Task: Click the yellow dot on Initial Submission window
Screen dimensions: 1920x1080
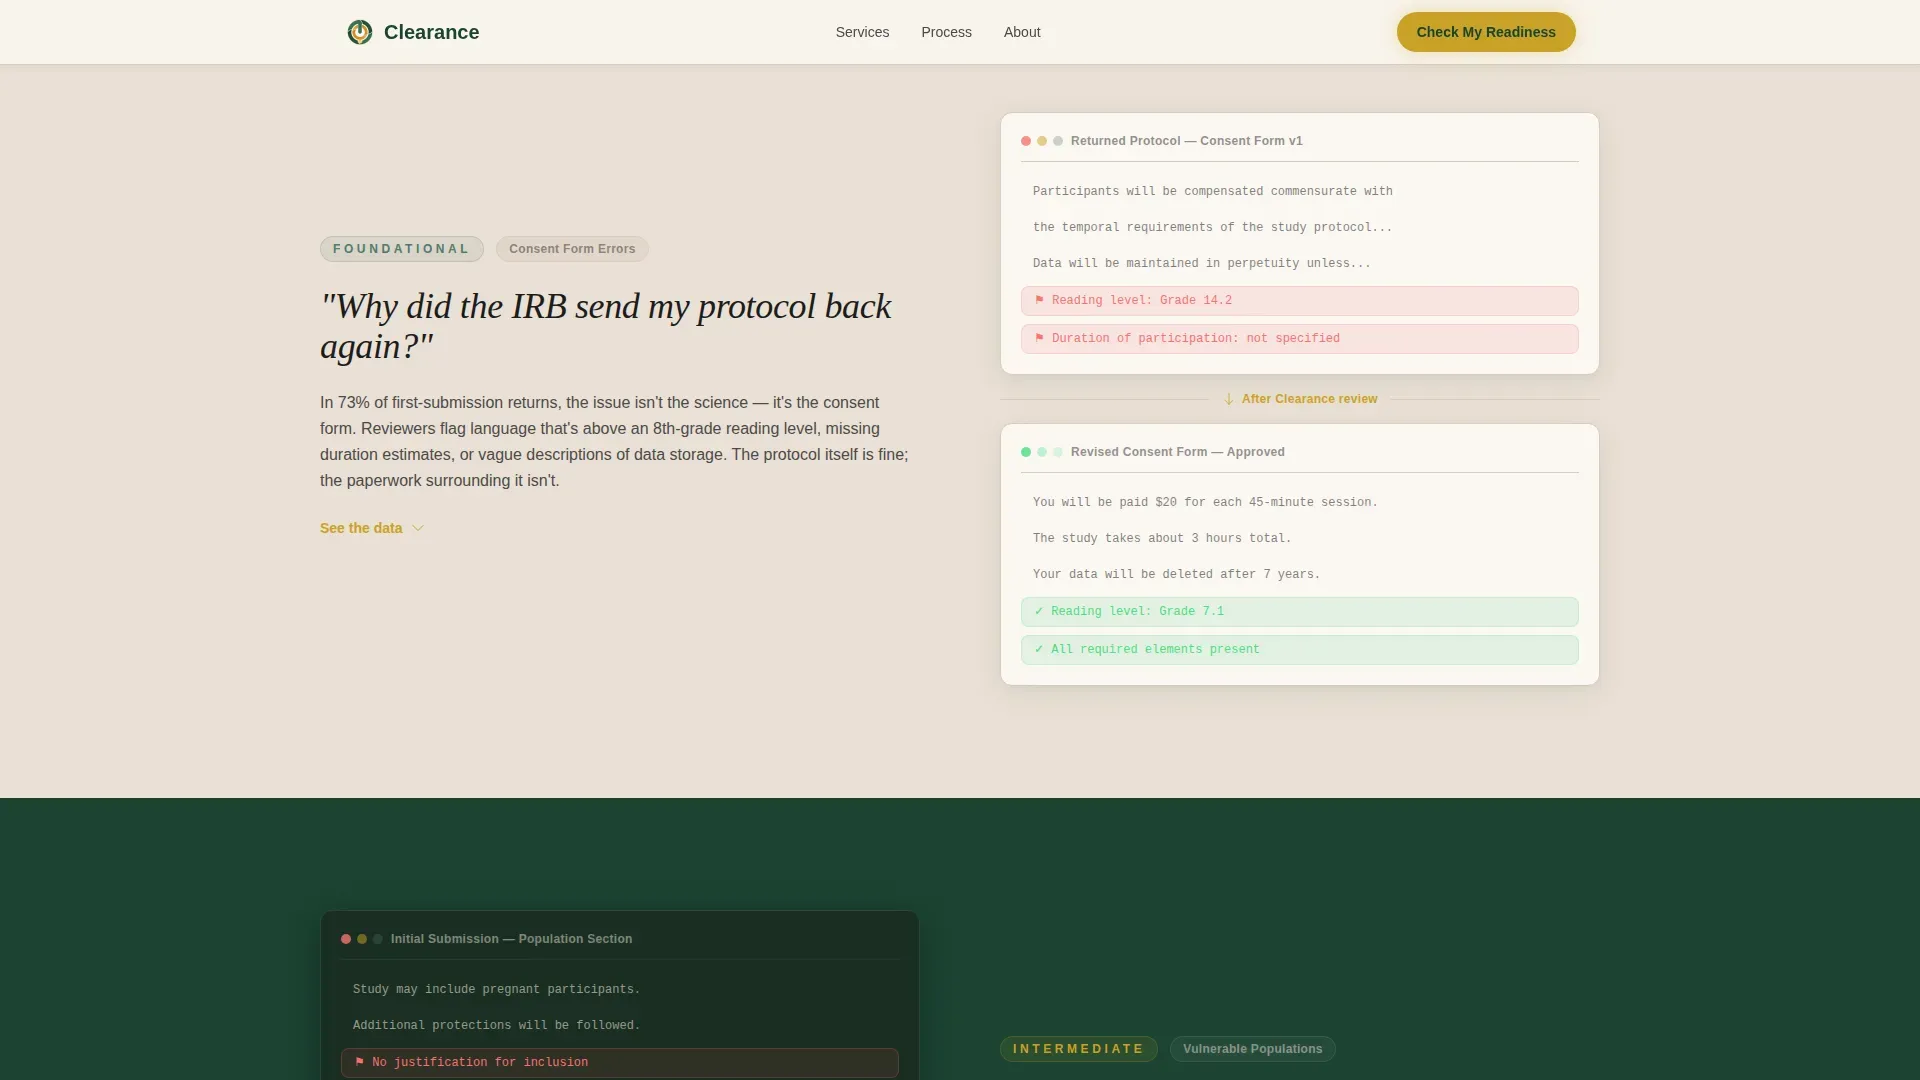Action: [x=362, y=939]
